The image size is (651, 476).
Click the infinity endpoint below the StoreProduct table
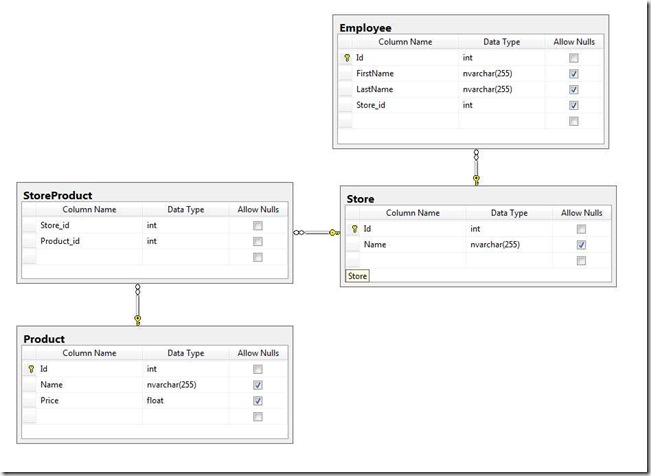click(138, 290)
